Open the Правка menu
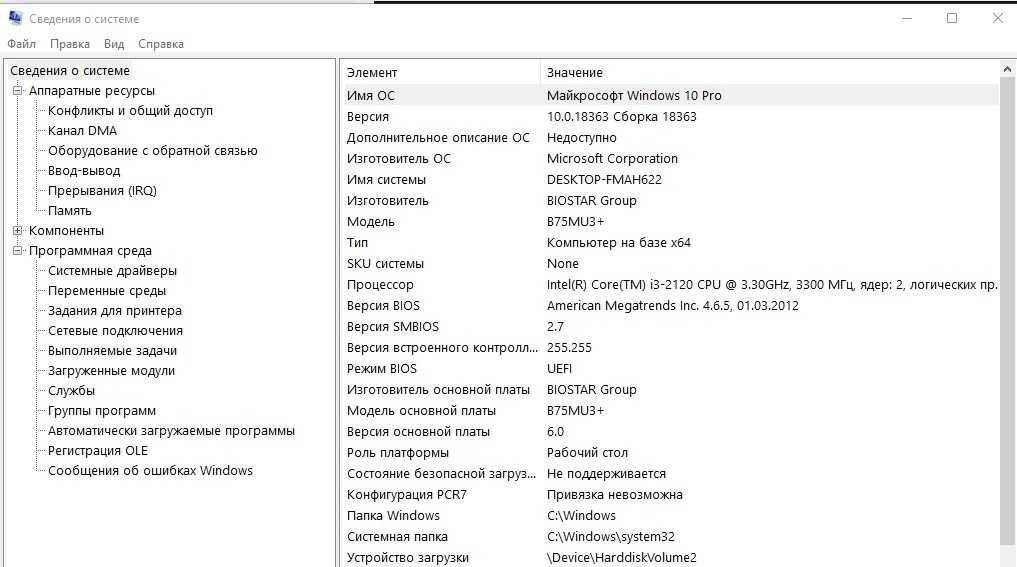 (x=70, y=44)
